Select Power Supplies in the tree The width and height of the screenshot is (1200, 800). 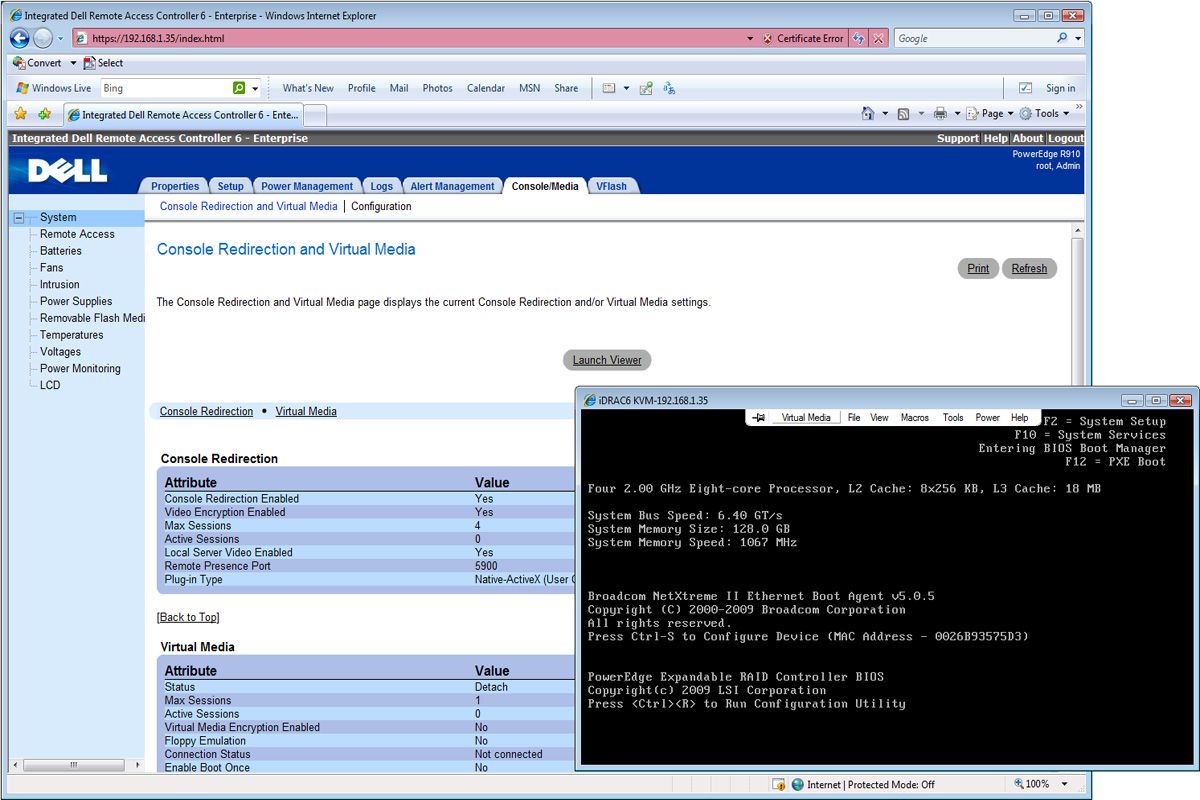pos(76,301)
